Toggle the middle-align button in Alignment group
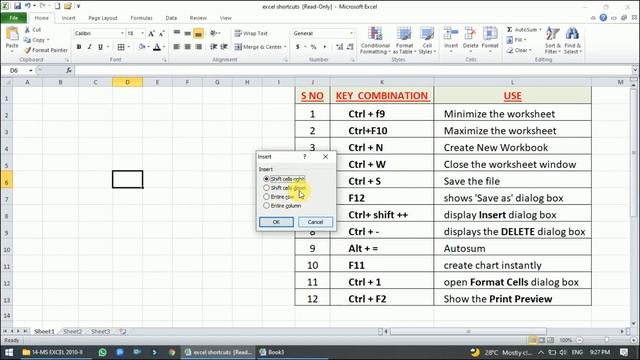This screenshot has width=640, height=360. pos(188,33)
